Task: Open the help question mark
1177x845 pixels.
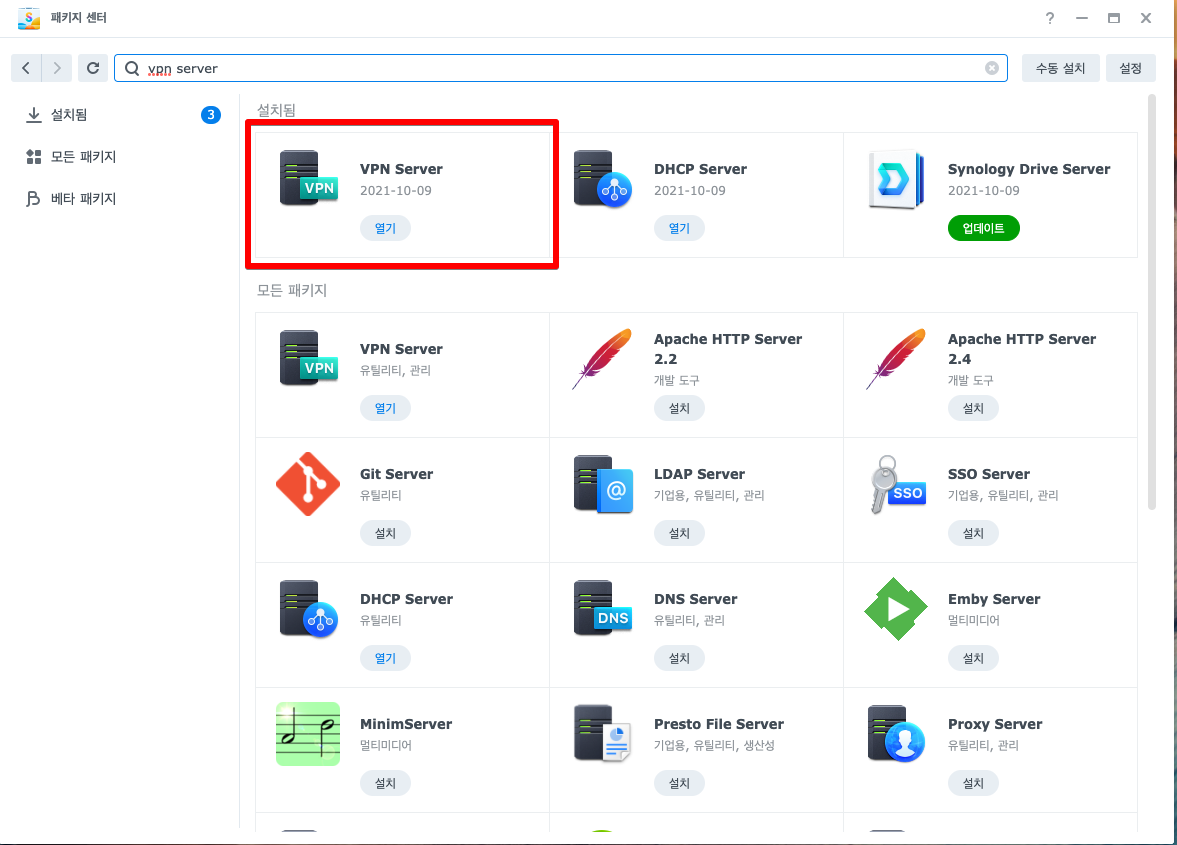Action: coord(1049,18)
